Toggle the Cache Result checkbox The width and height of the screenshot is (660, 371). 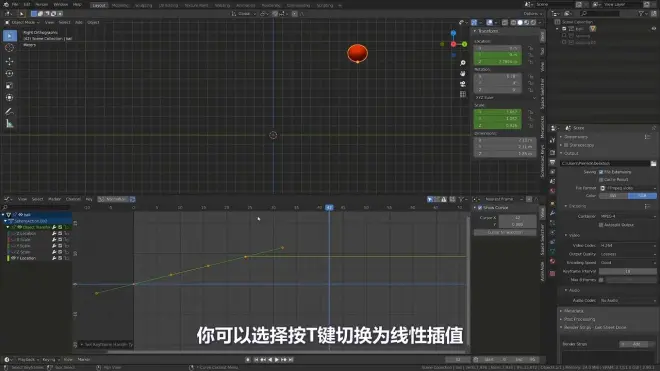(x=601, y=180)
